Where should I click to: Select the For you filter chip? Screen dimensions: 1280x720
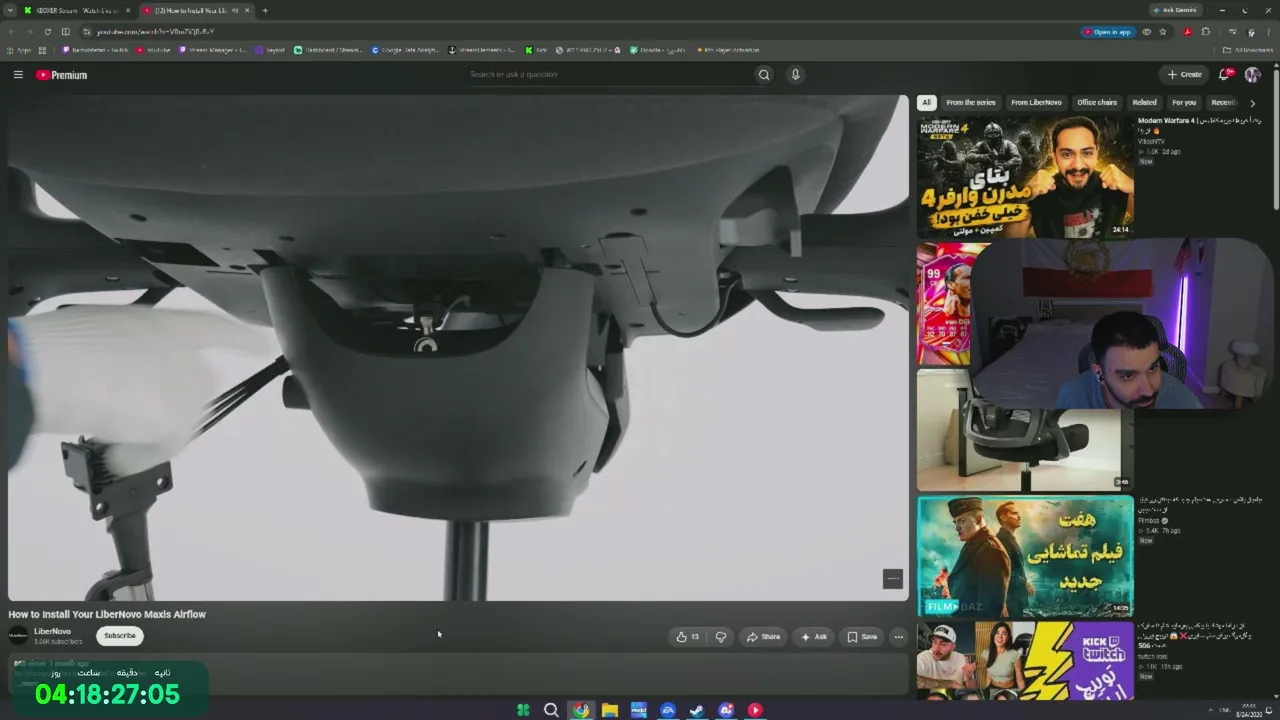point(1184,102)
